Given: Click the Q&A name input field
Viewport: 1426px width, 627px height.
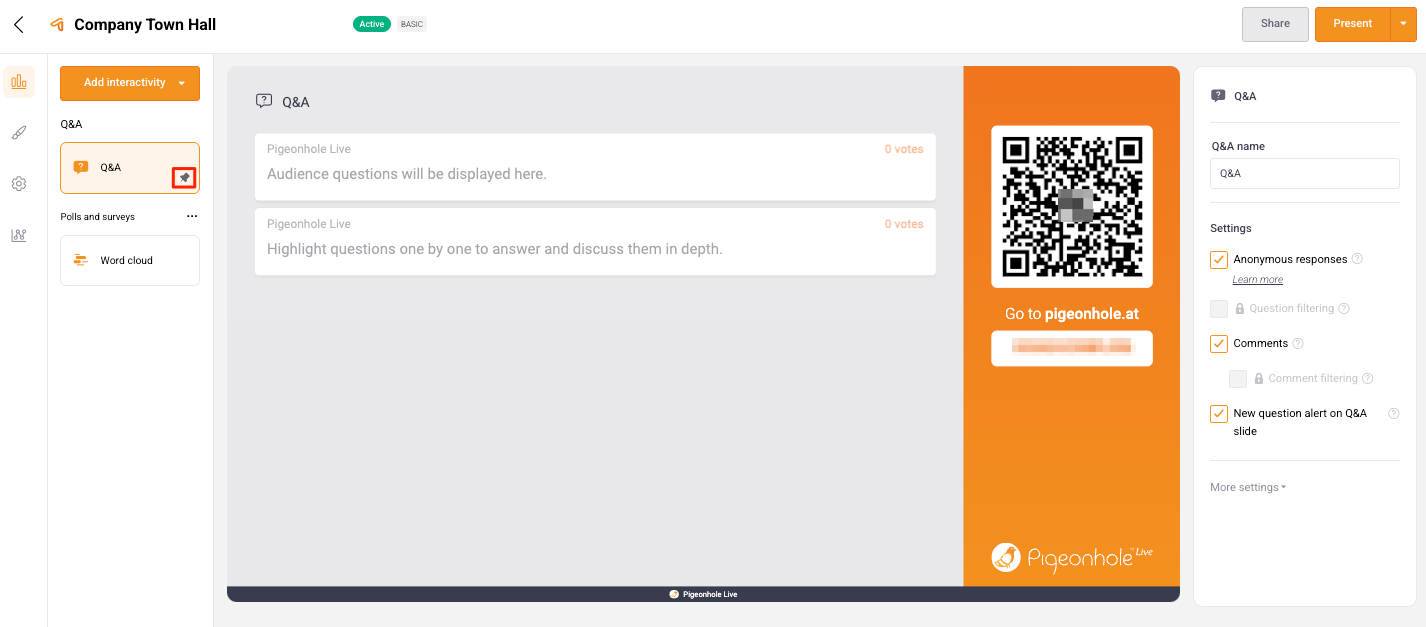Looking at the screenshot, I should (x=1304, y=173).
